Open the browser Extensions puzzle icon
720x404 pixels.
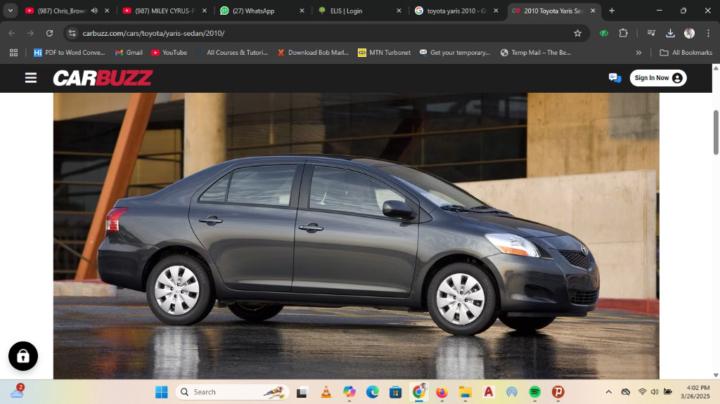click(x=623, y=33)
